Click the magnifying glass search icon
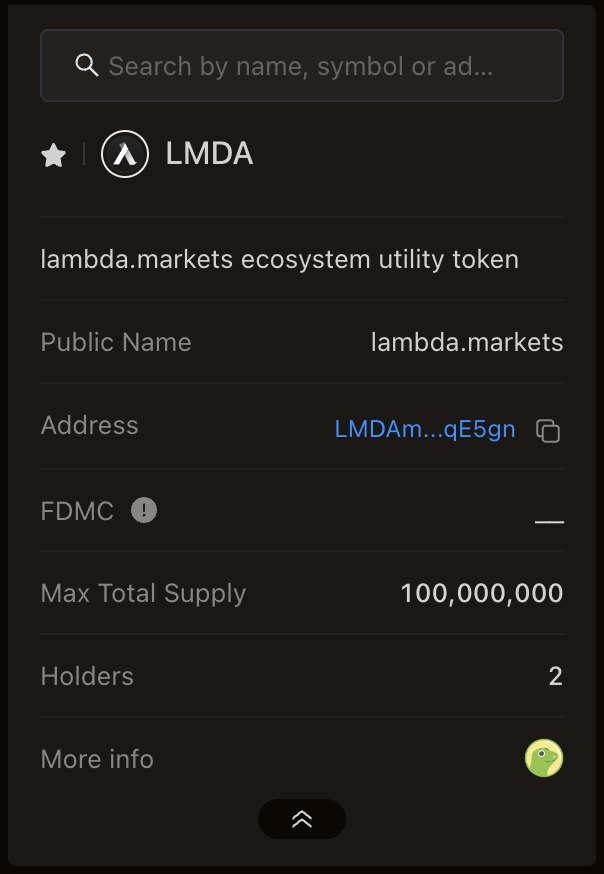 point(87,66)
